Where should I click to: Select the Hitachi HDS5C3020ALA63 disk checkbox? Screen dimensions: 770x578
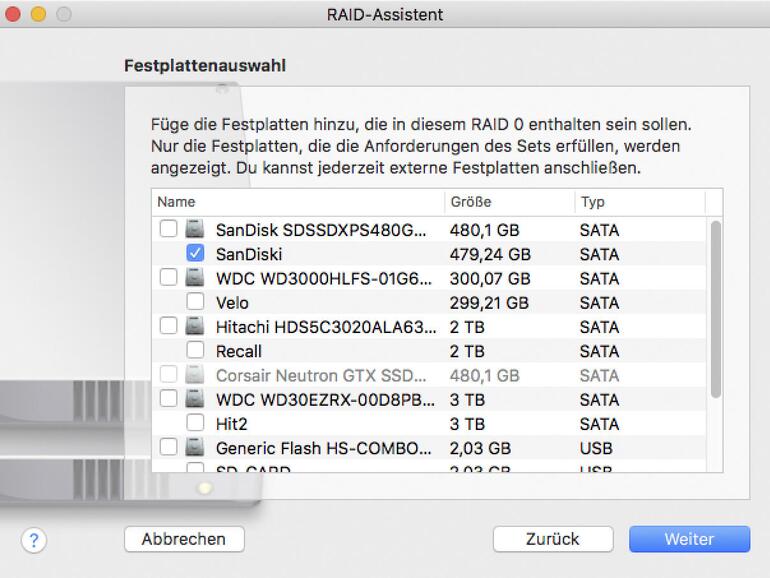pyautogui.click(x=168, y=326)
